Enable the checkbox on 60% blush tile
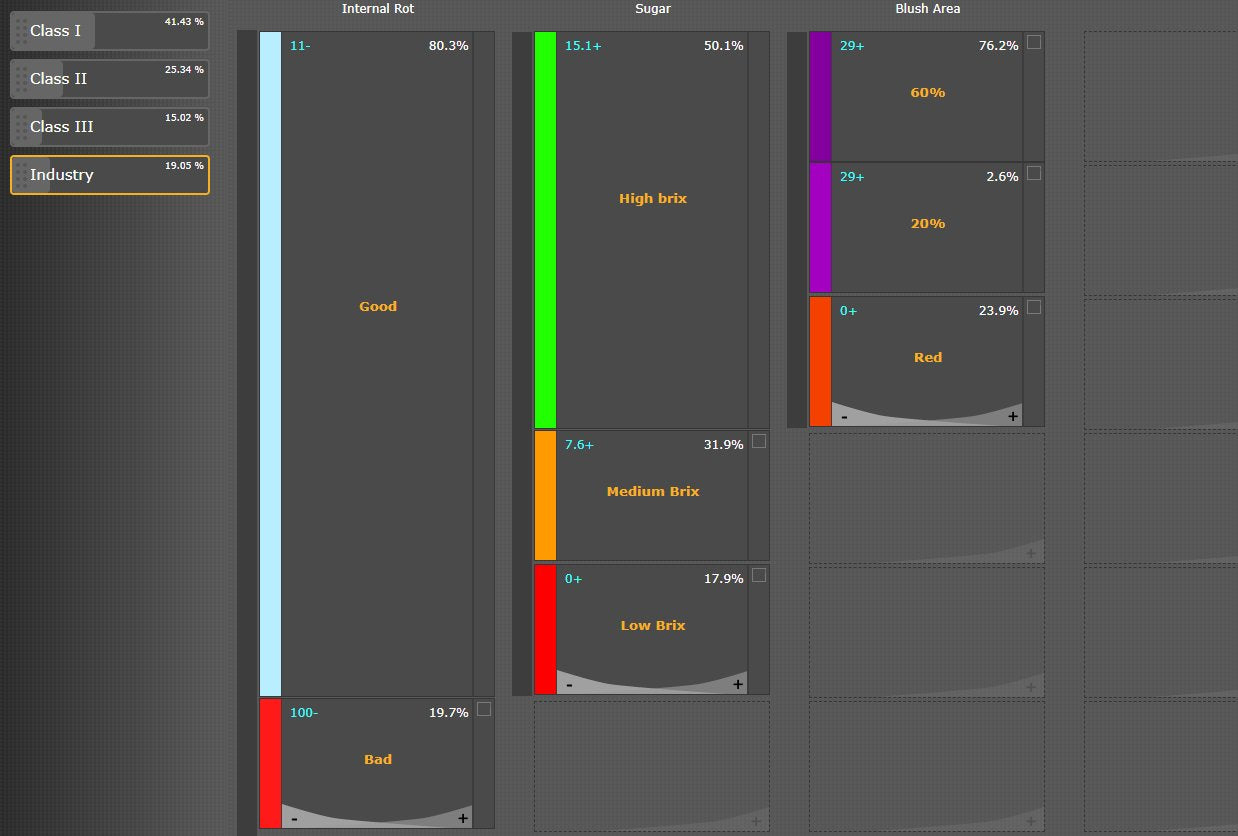Viewport: 1238px width, 836px height. [1034, 42]
